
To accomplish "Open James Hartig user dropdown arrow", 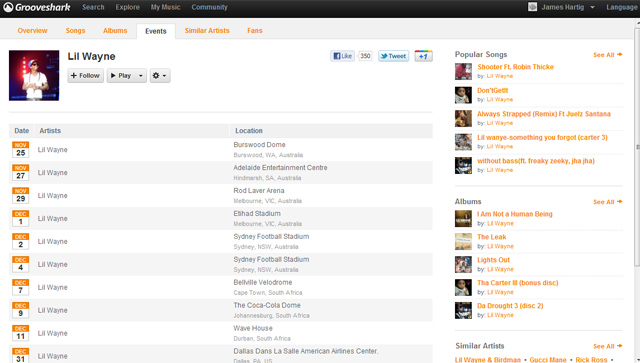I will point(592,7).
